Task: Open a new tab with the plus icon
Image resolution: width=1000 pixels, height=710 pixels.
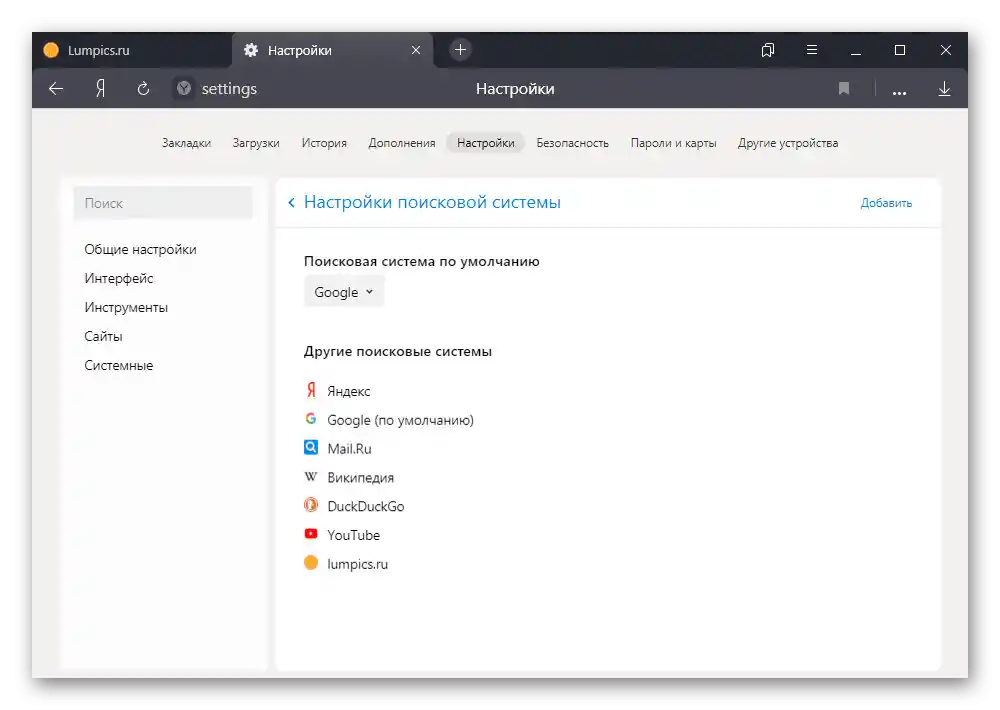Action: 460,50
